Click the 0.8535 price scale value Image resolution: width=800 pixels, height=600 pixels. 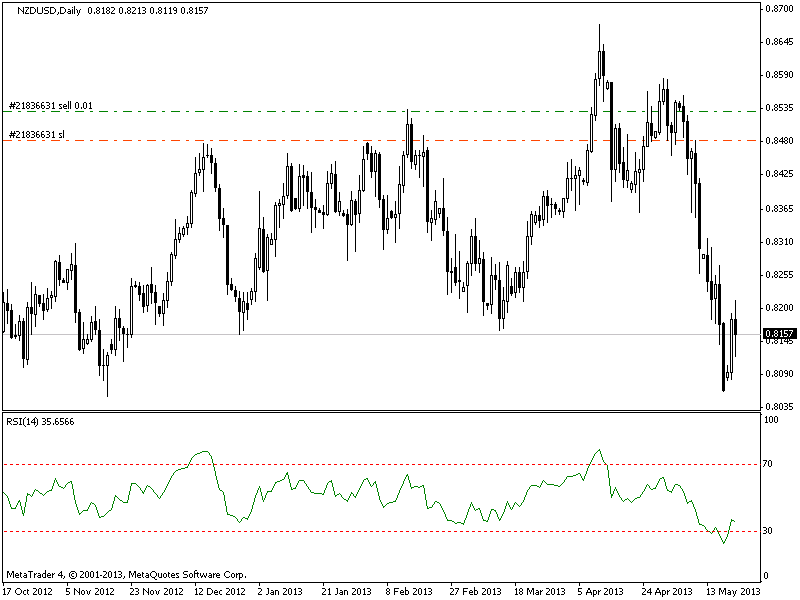[780, 108]
